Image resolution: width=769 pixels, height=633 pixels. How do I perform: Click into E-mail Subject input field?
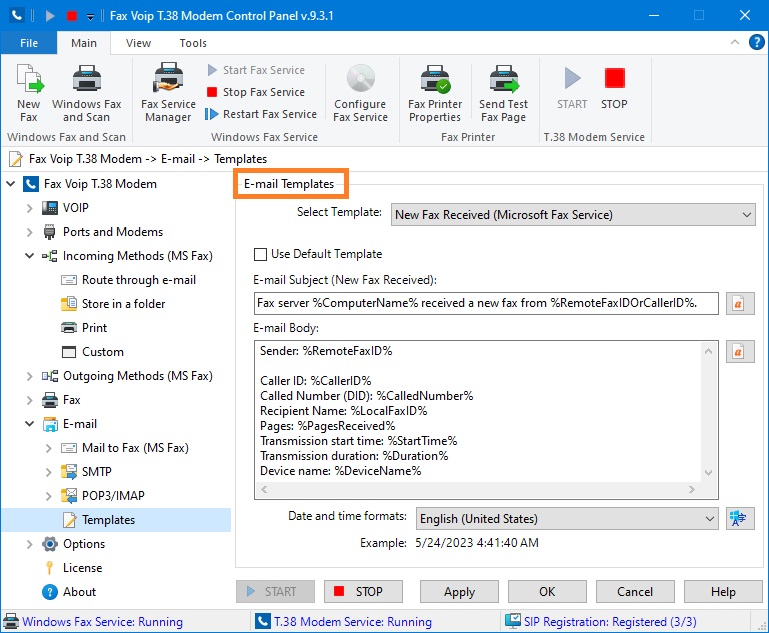tap(486, 304)
